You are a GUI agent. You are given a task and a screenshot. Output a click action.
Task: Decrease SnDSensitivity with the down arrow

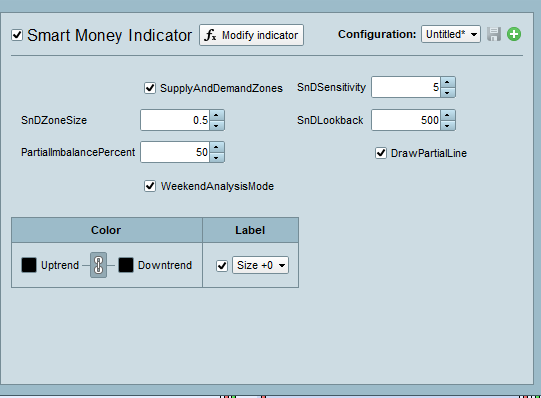point(447,92)
